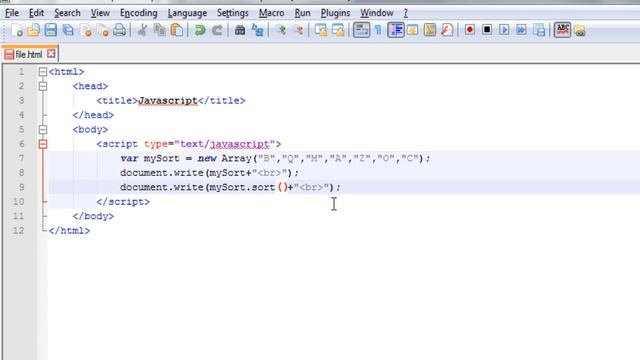Run macro multiple times icon
640x360 pixels.
tap(521, 30)
